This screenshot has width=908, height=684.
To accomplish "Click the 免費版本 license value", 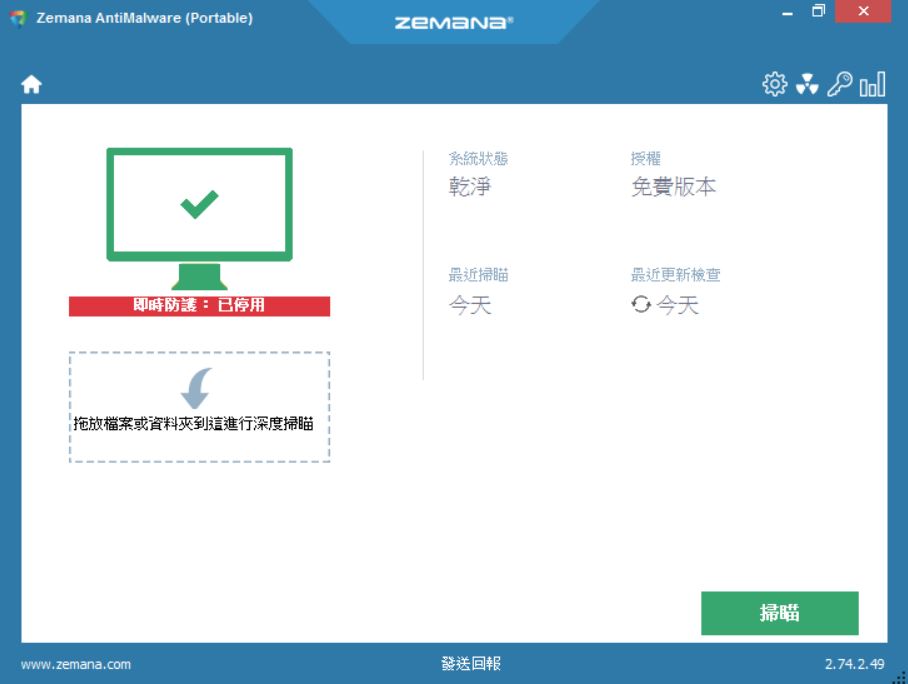I will click(673, 186).
